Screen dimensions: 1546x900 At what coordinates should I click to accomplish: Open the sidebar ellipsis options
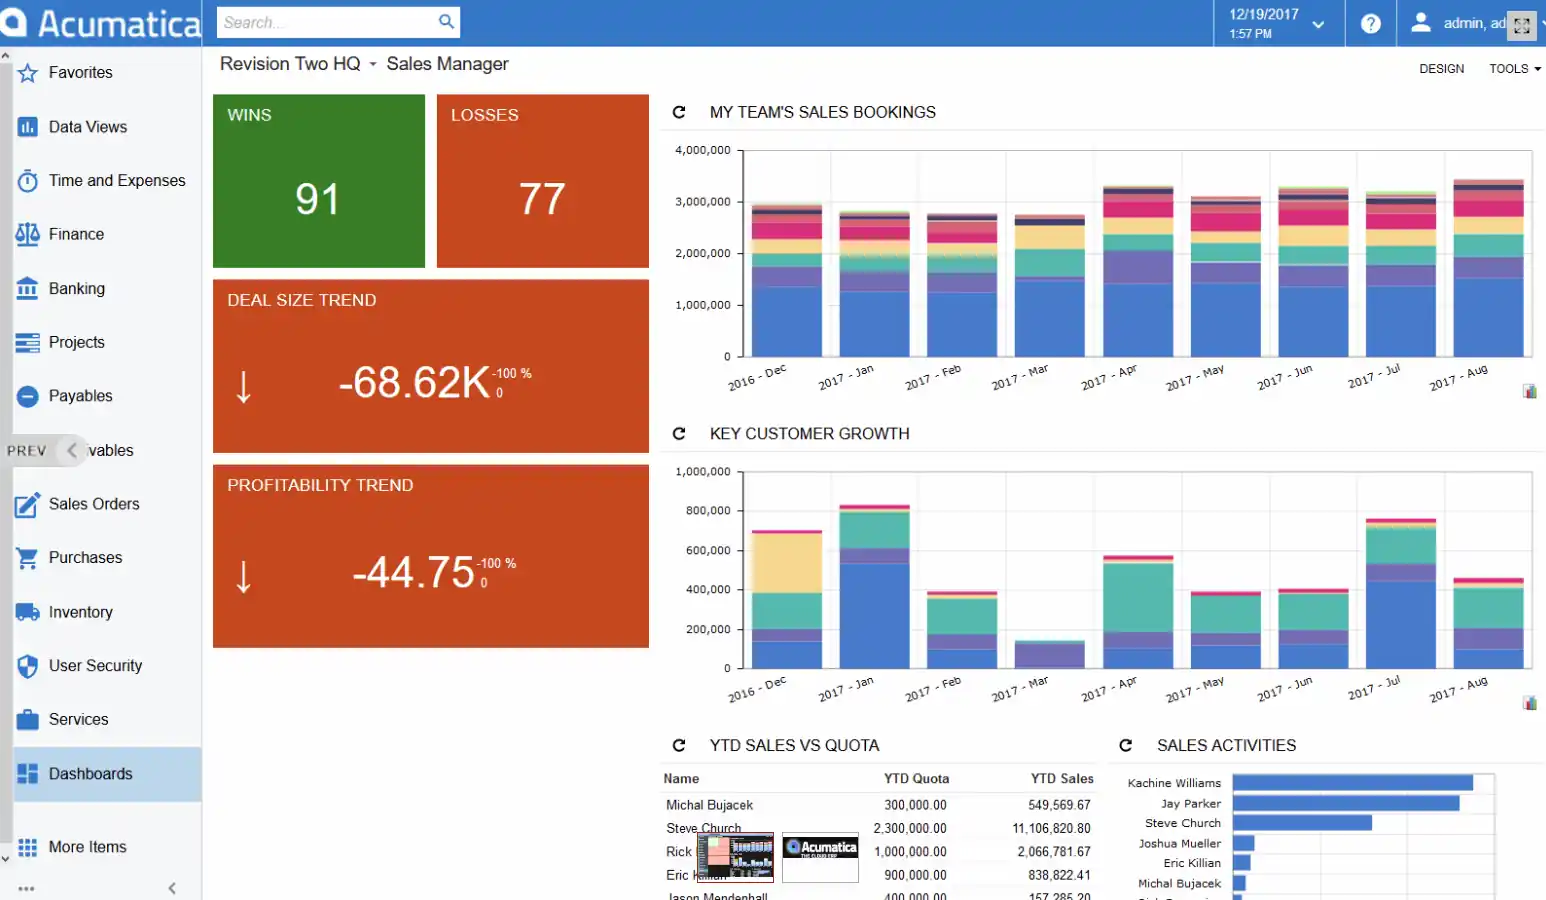click(26, 888)
